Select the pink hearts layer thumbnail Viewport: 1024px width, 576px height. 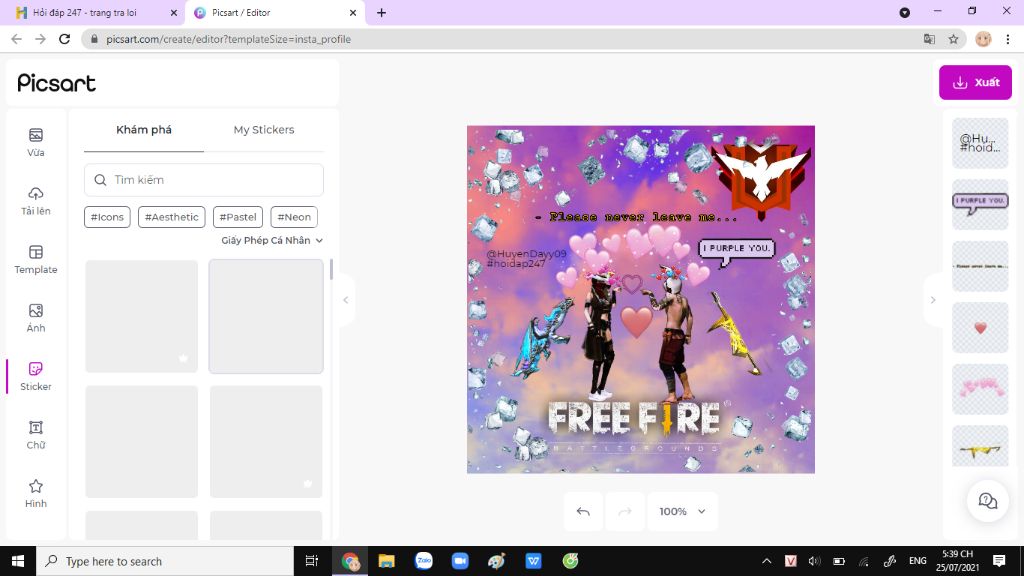[980, 389]
